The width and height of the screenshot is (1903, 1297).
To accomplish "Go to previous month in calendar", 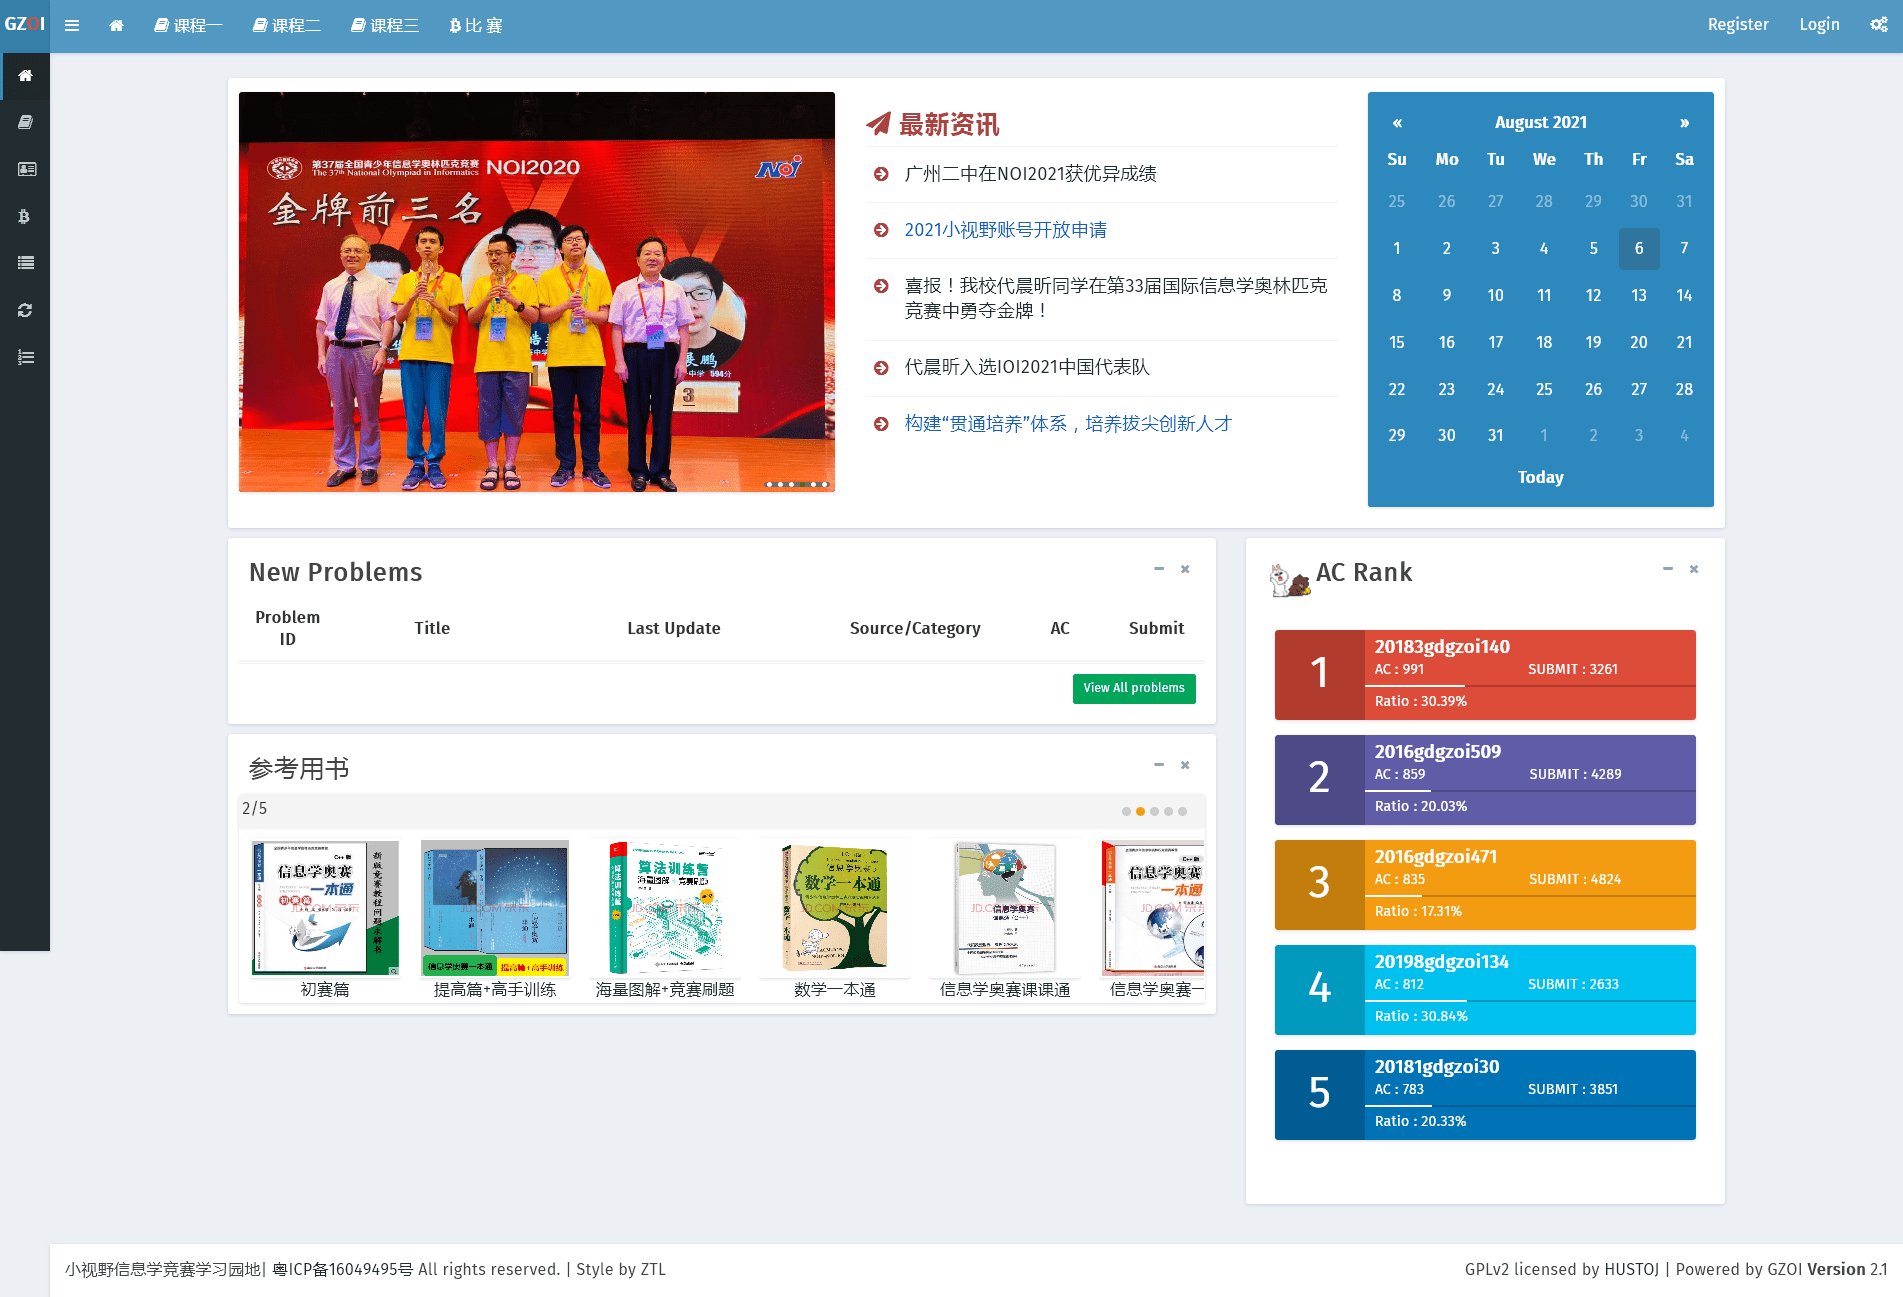I will pos(1397,123).
